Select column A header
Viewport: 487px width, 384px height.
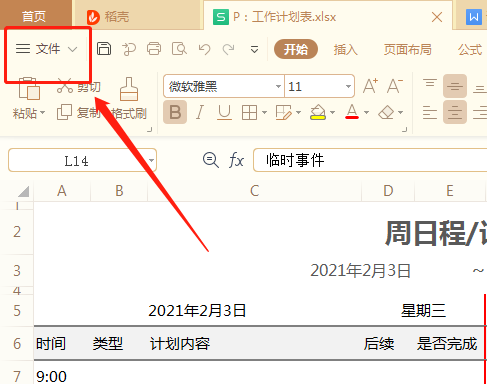(62, 191)
